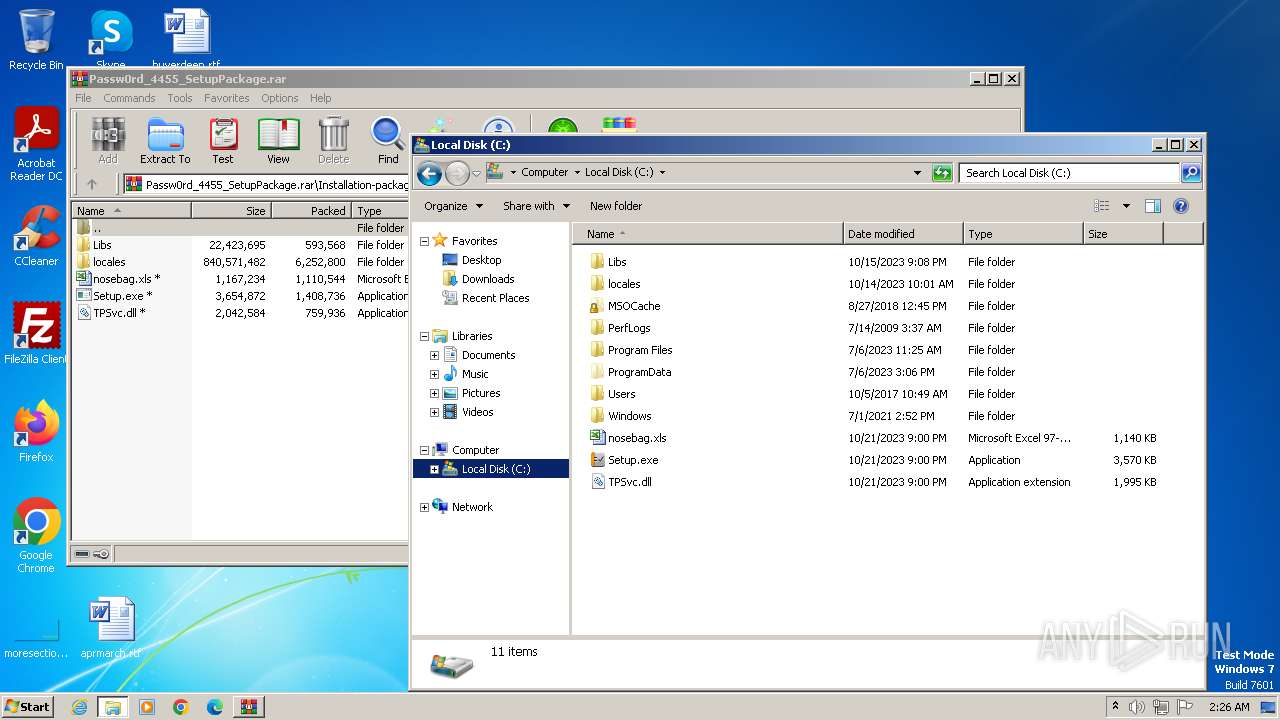Viewport: 1280px width, 720px height.
Task: Open WinRAR Tools menu
Action: 180,98
